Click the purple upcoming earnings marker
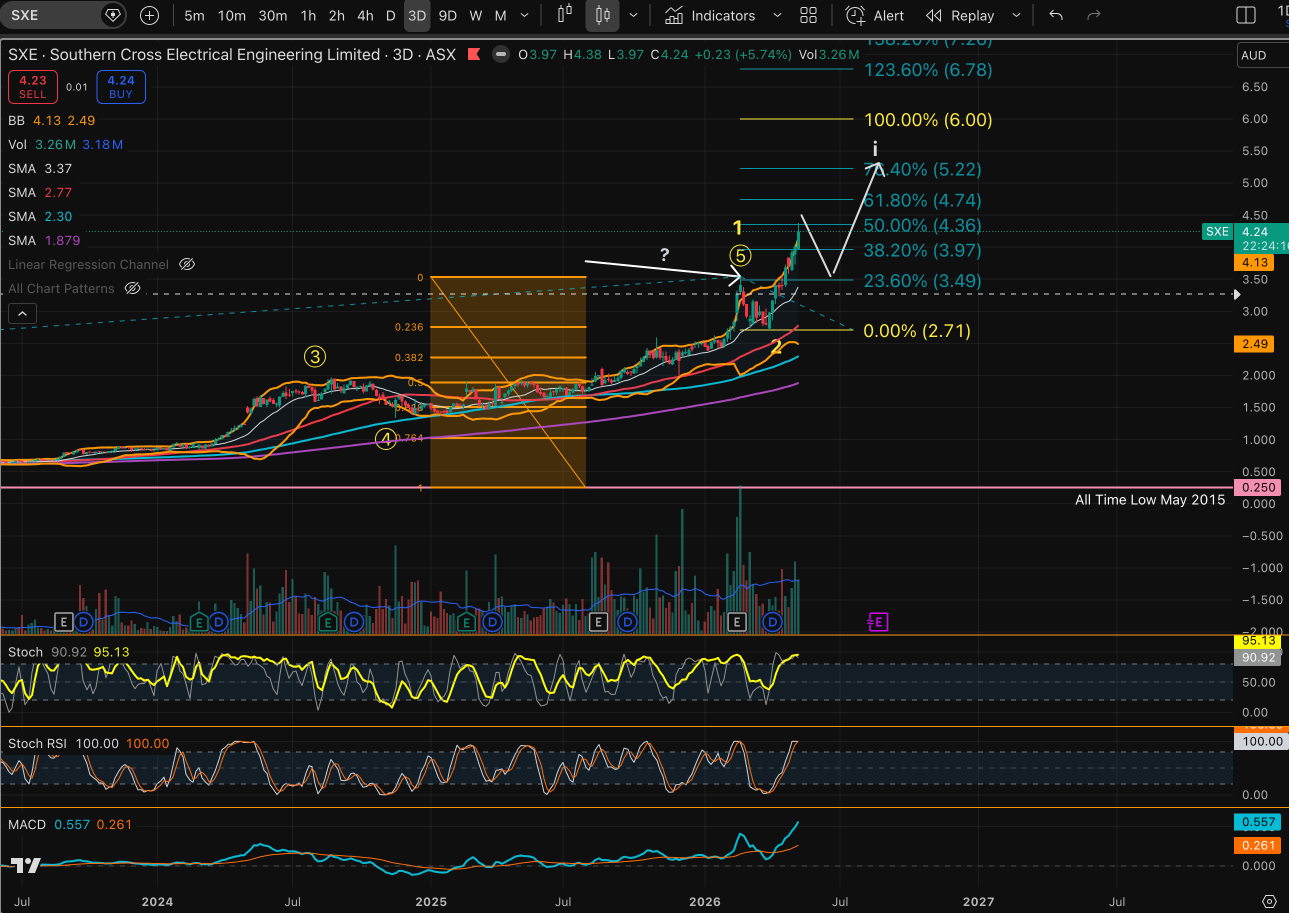The height and width of the screenshot is (913, 1289). tap(876, 622)
